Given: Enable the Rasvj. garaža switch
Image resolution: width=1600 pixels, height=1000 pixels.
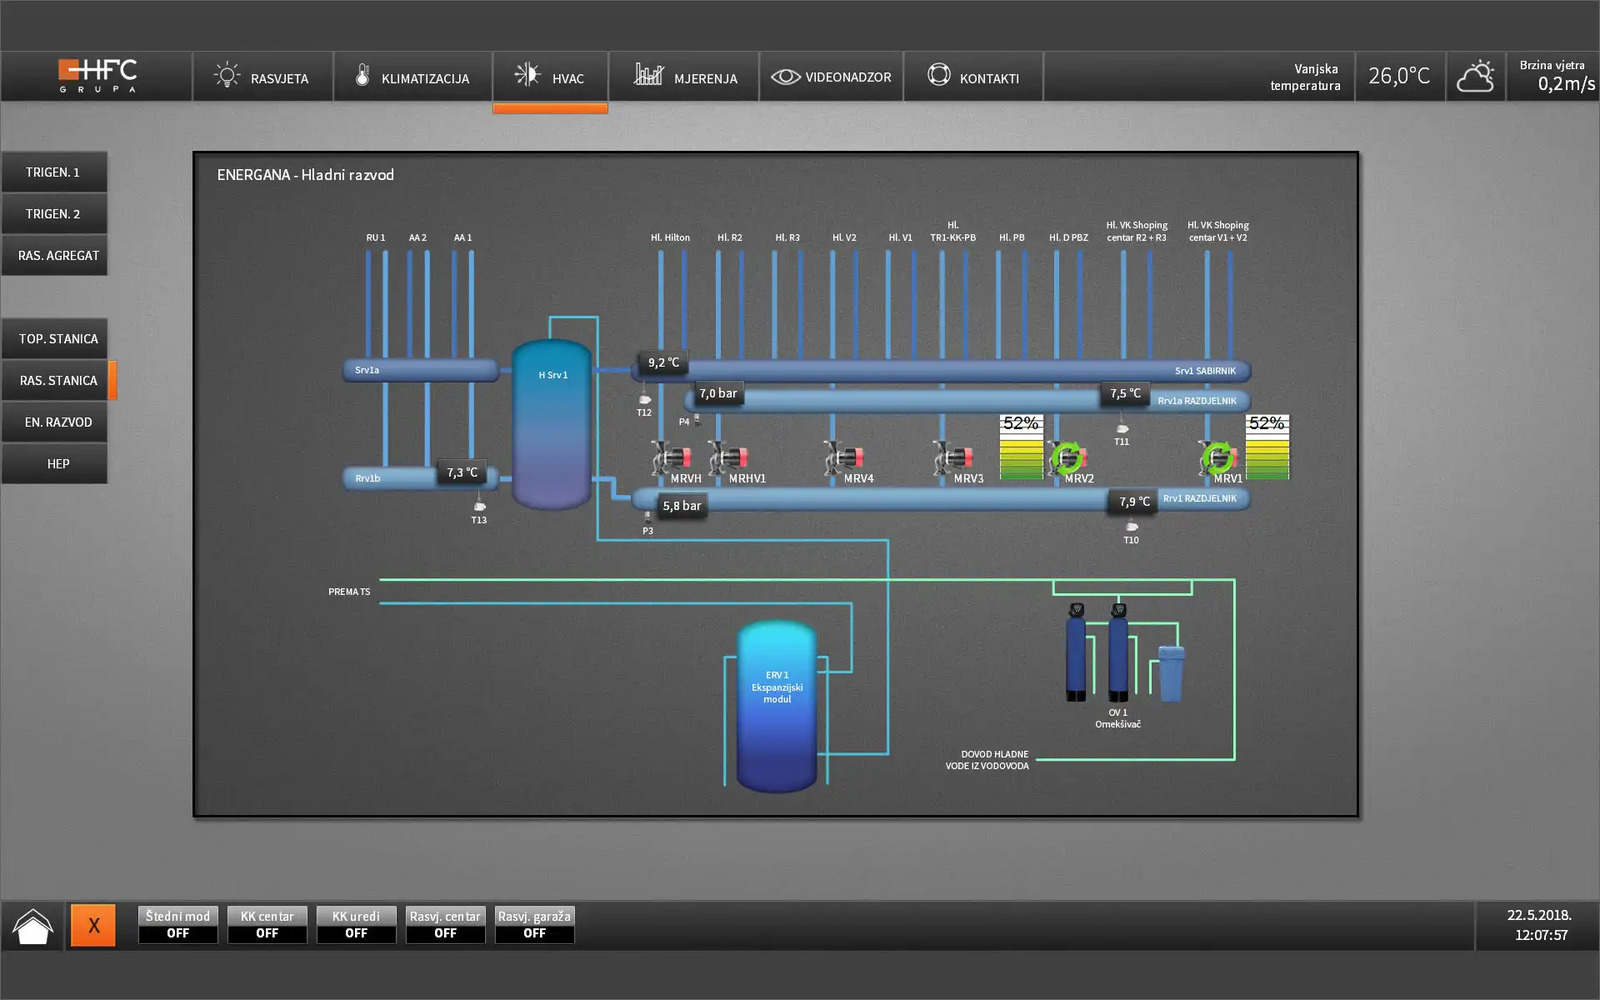Looking at the screenshot, I should 534,925.
